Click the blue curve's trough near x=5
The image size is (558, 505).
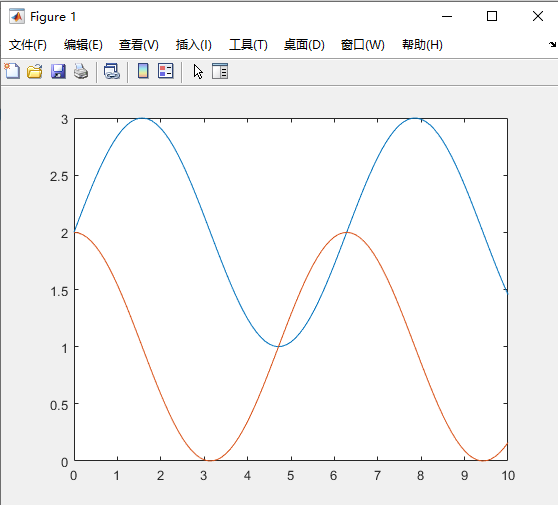point(279,346)
